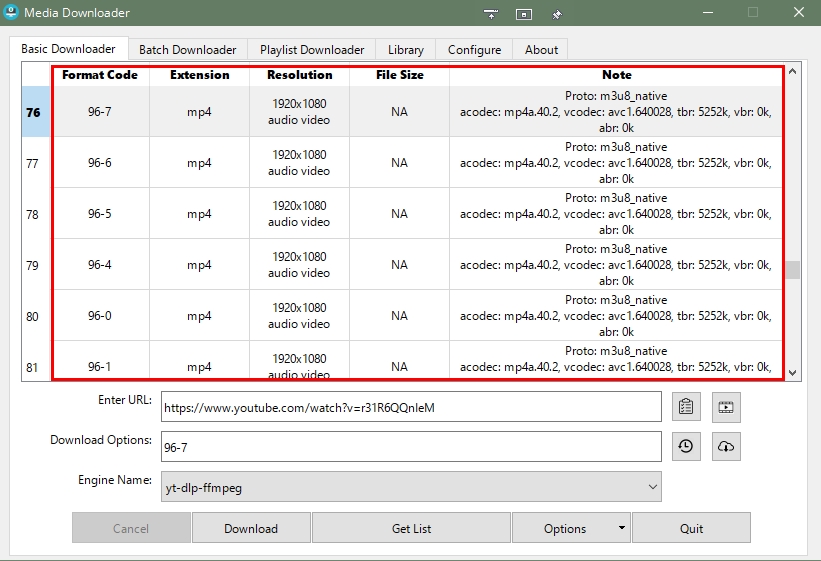
Task: Click the Get List button
Action: tap(411, 528)
